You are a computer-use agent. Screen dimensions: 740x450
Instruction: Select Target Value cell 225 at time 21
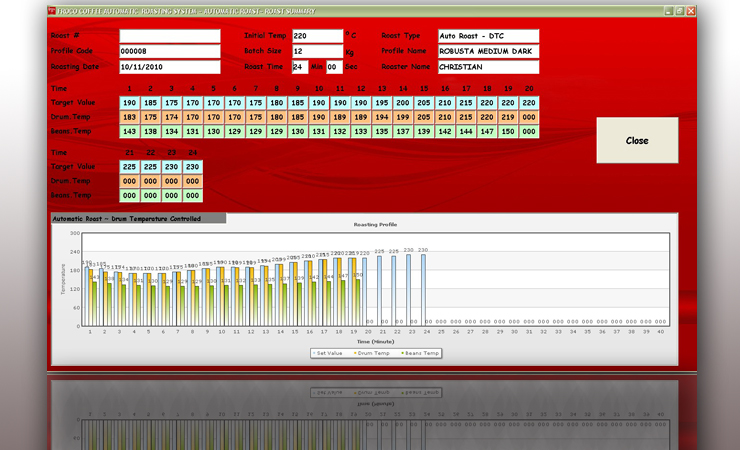pos(129,167)
